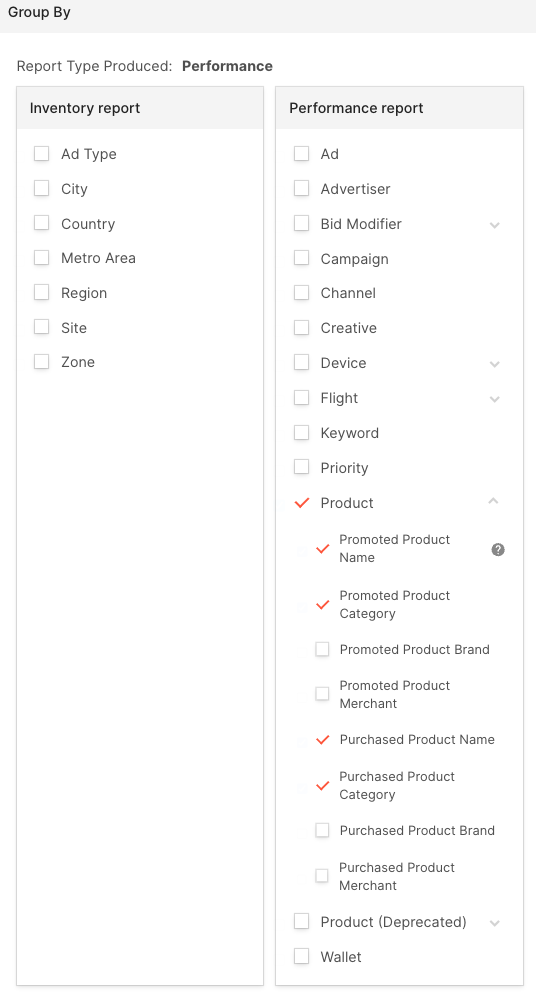This screenshot has width=536, height=994.
Task: Uncheck Purchased Product Name
Action: click(x=322, y=740)
